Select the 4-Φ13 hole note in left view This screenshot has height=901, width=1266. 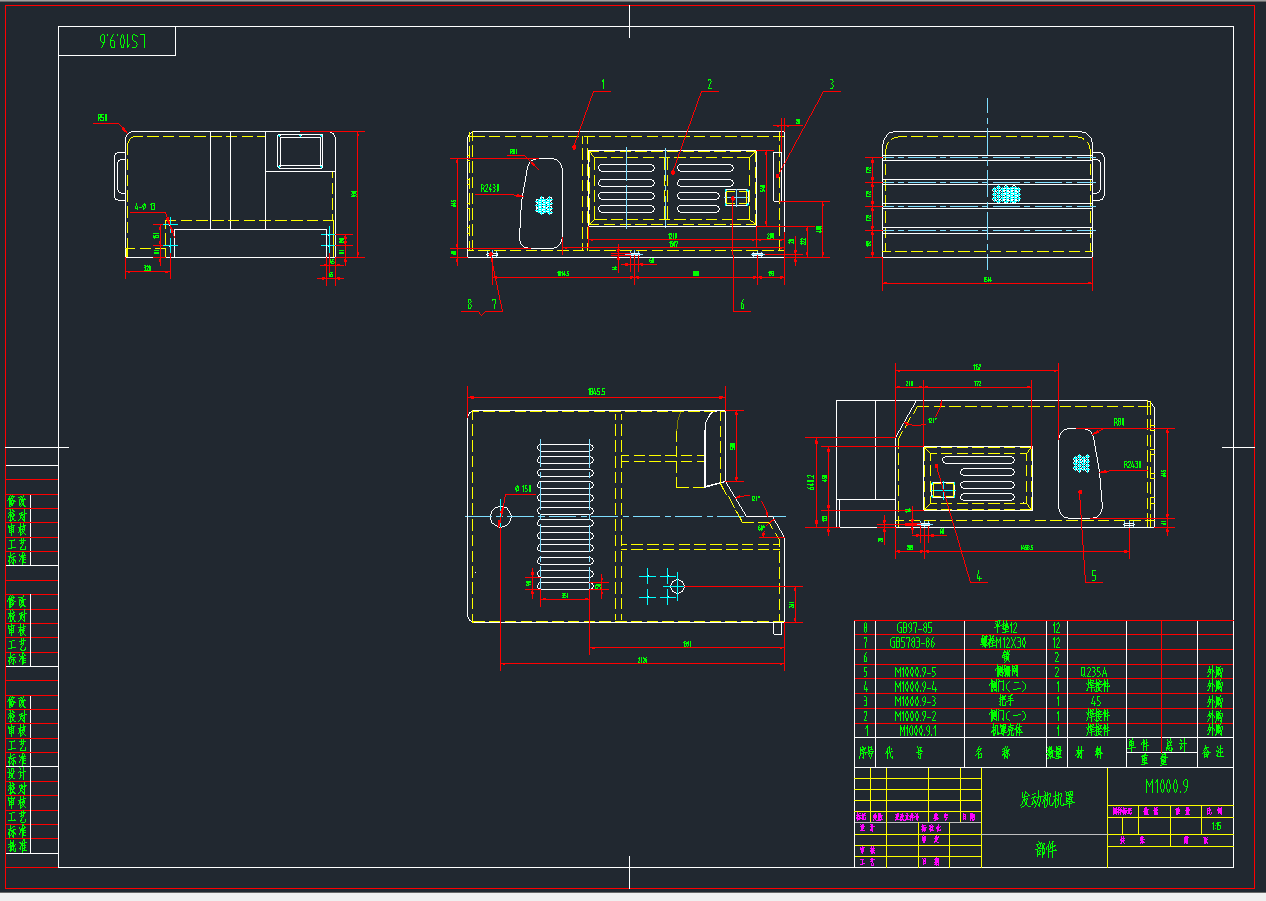tap(145, 206)
